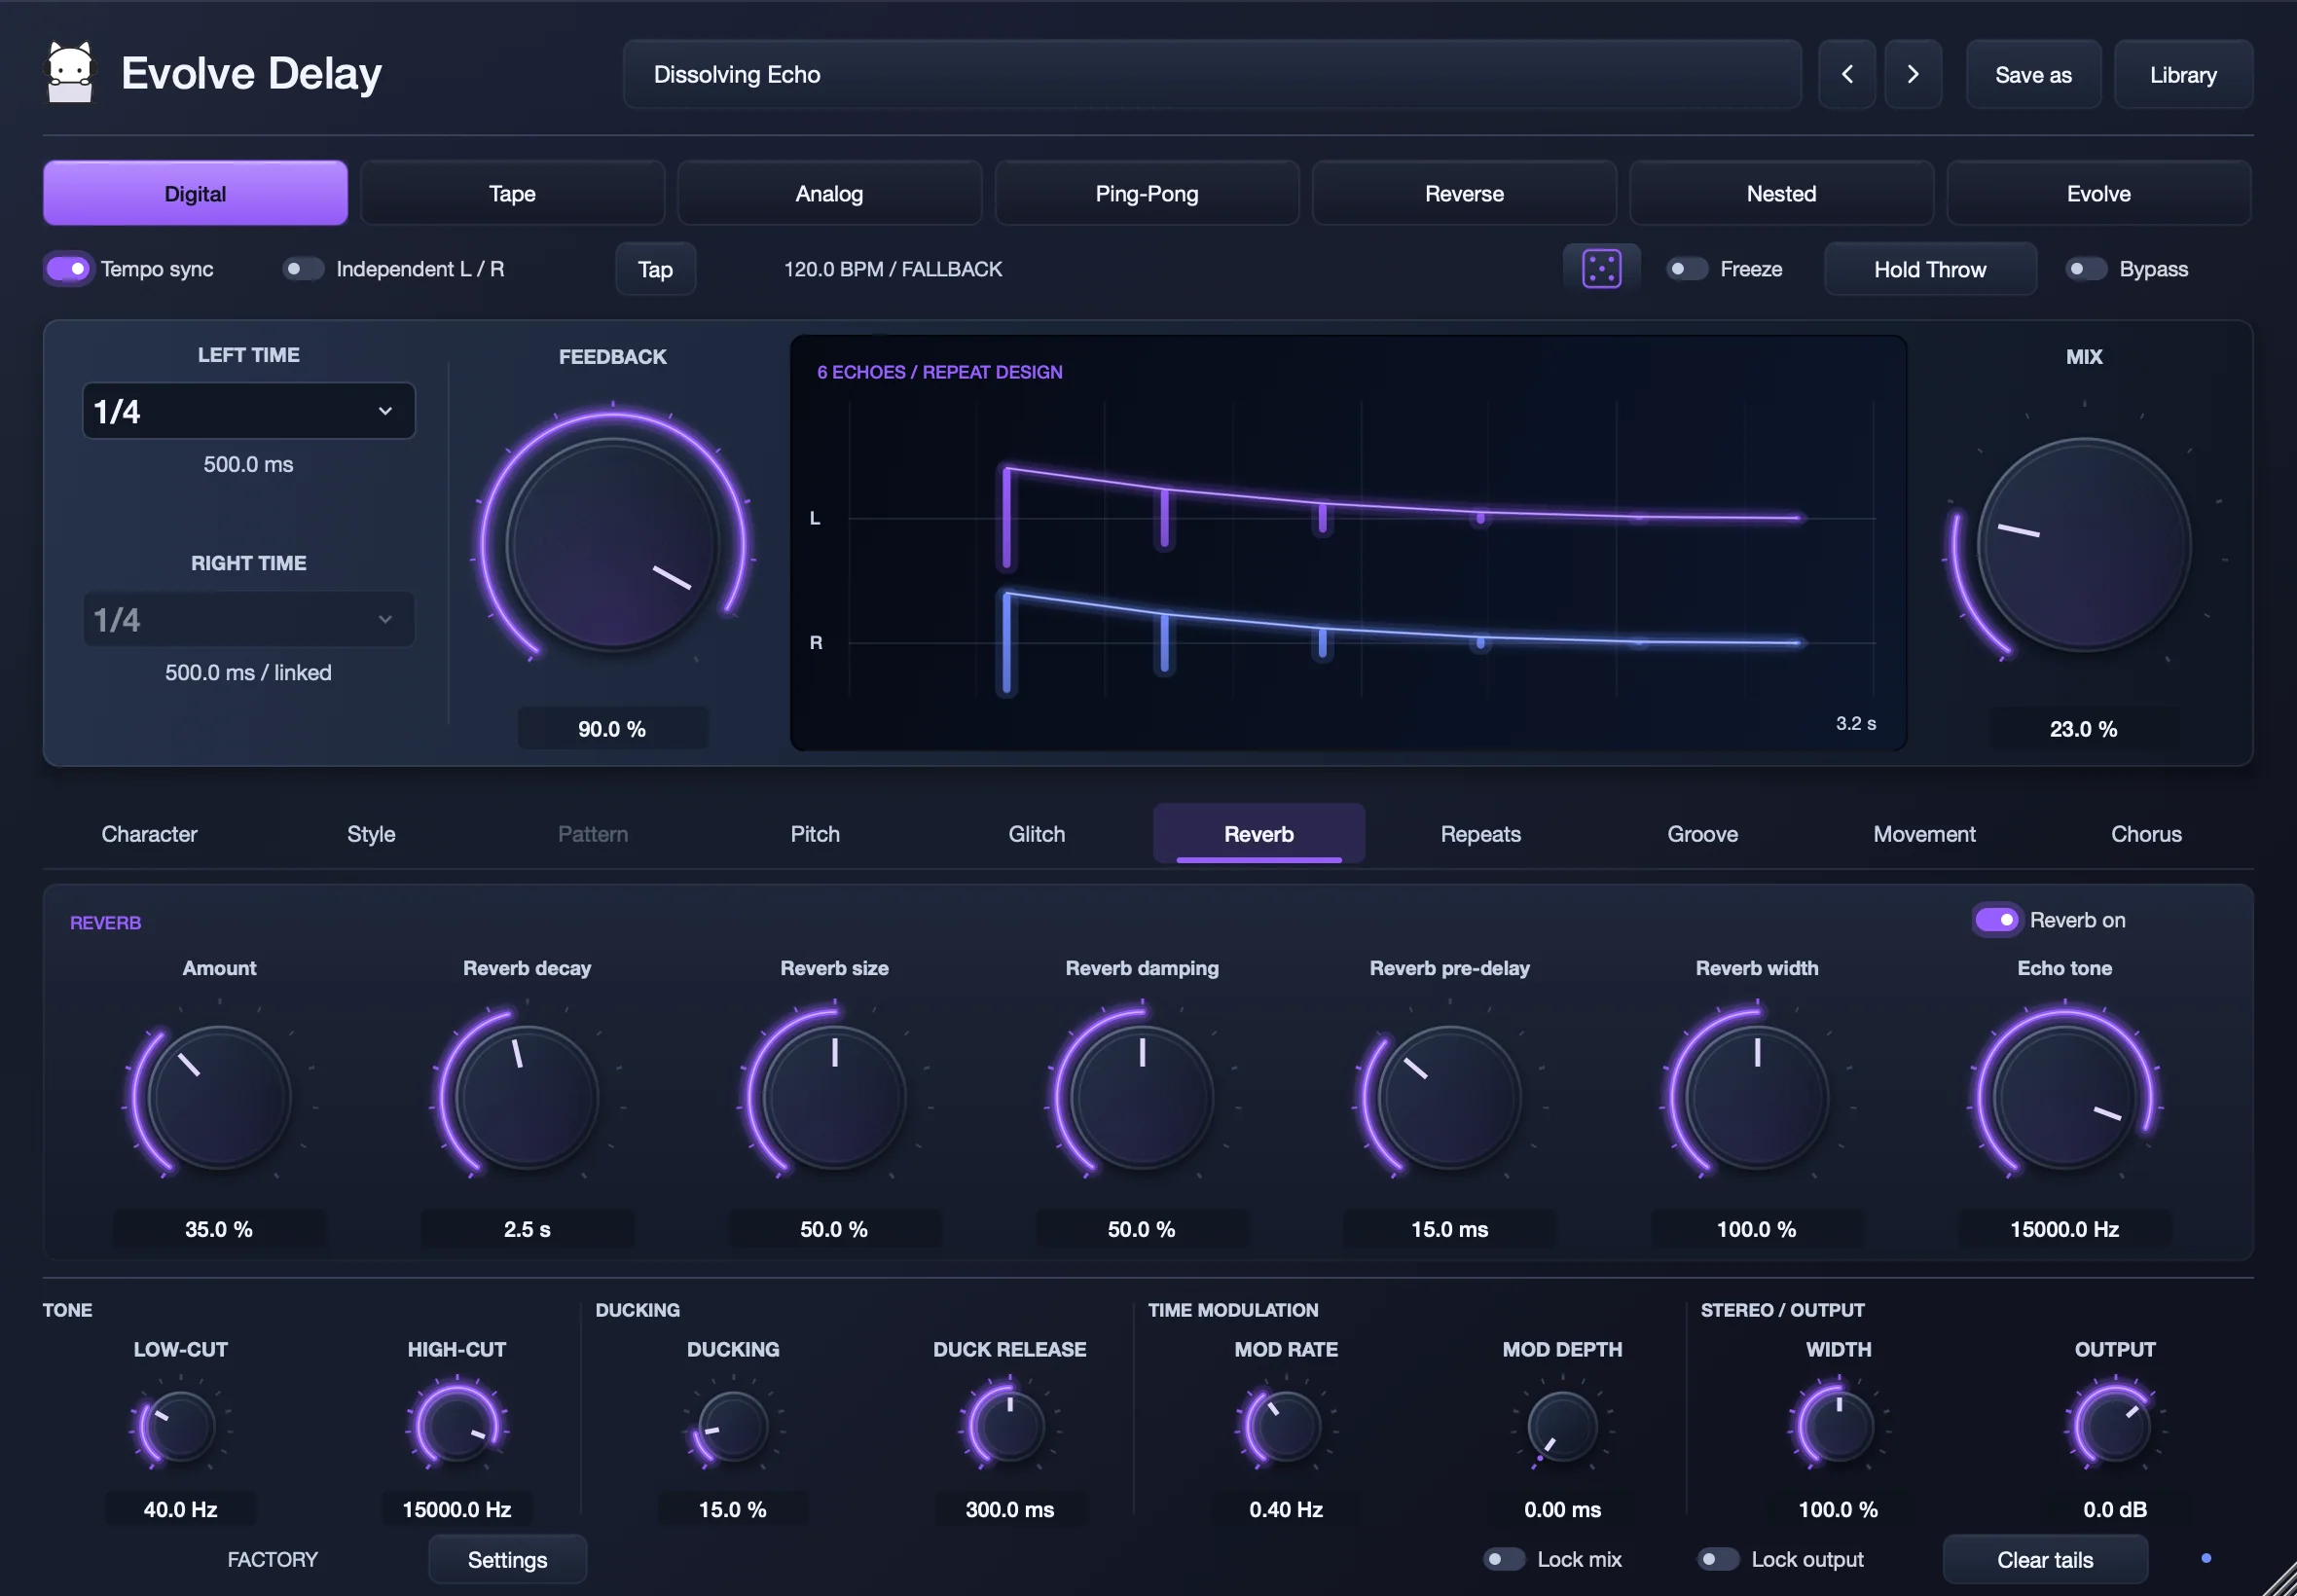The image size is (2297, 1596).
Task: Enable the Bypass switch
Action: [2086, 269]
